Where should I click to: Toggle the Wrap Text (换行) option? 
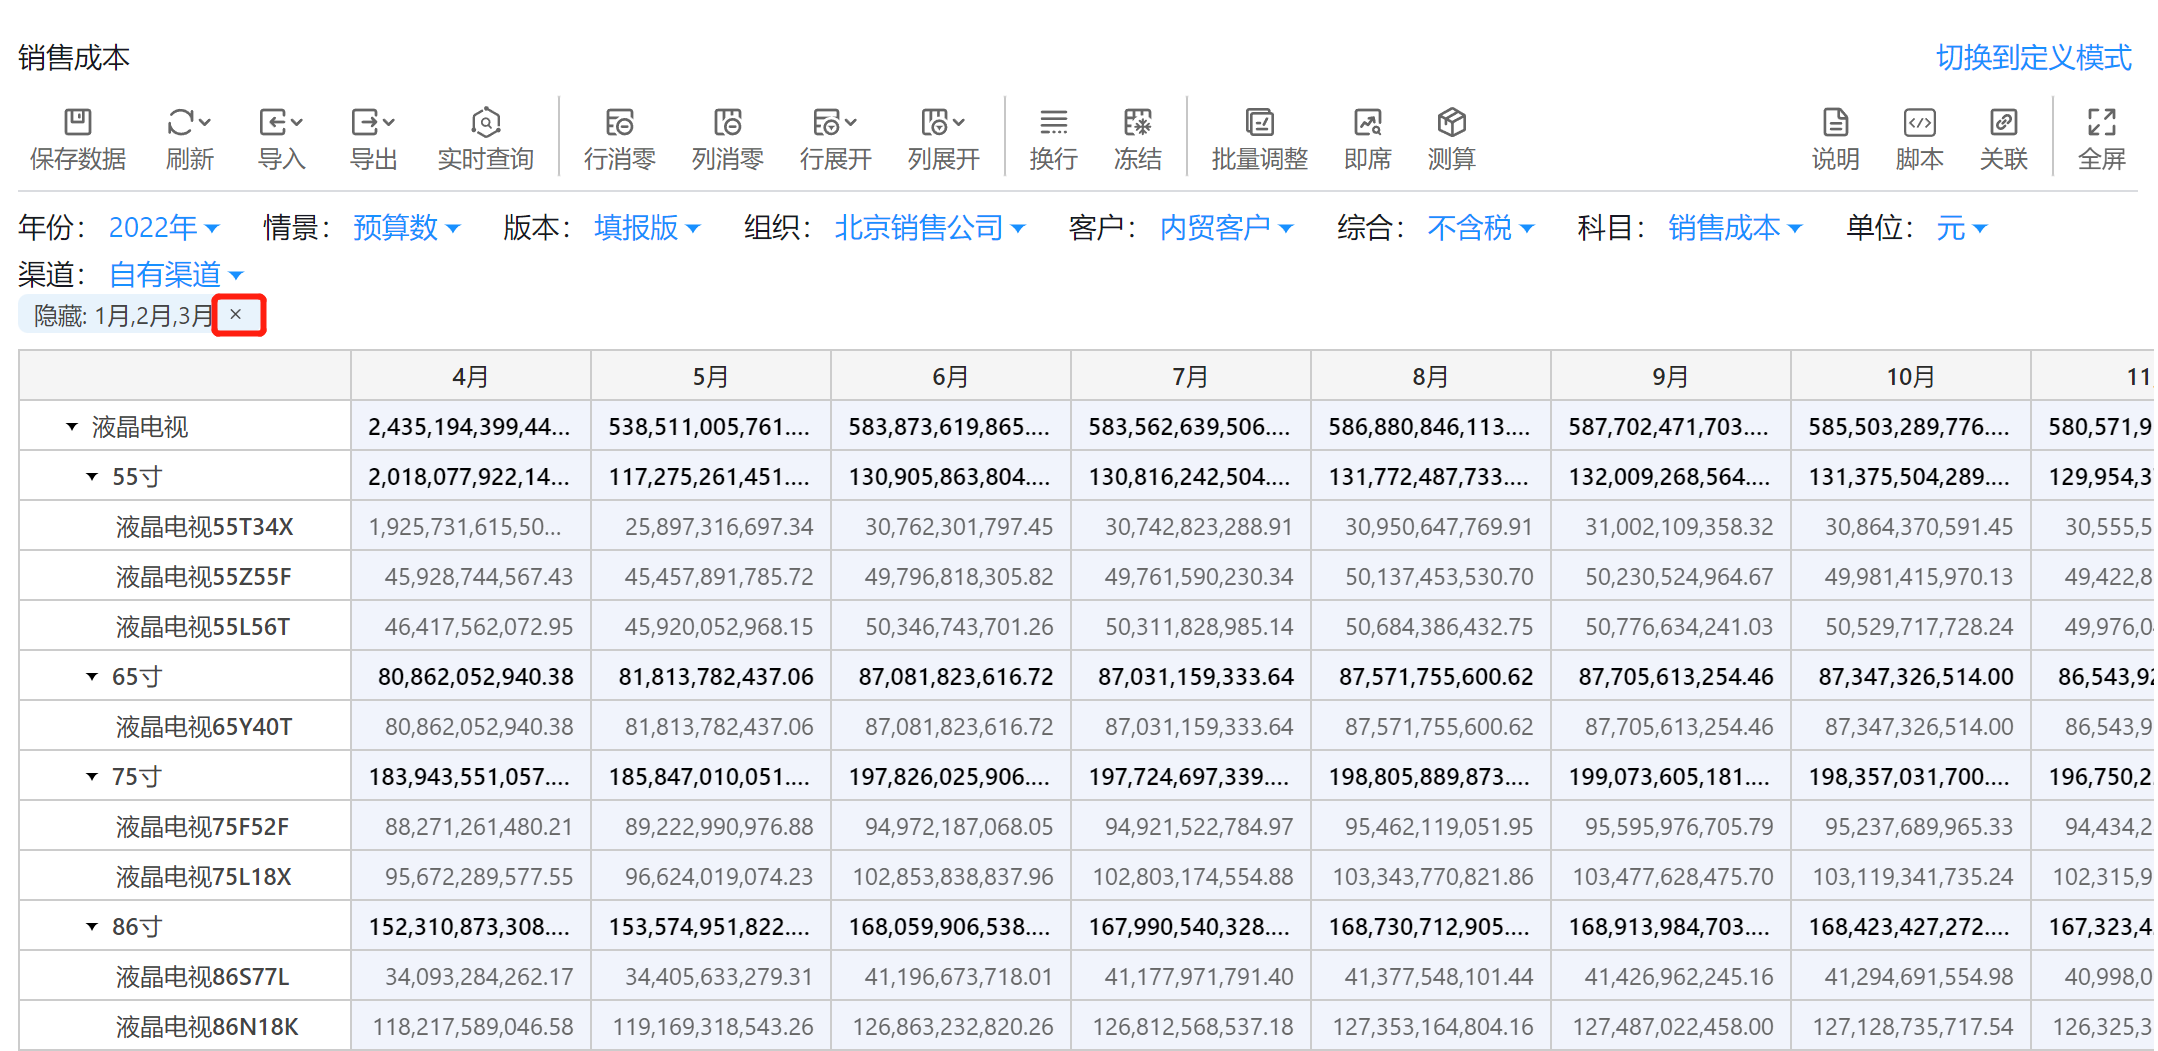(1053, 123)
